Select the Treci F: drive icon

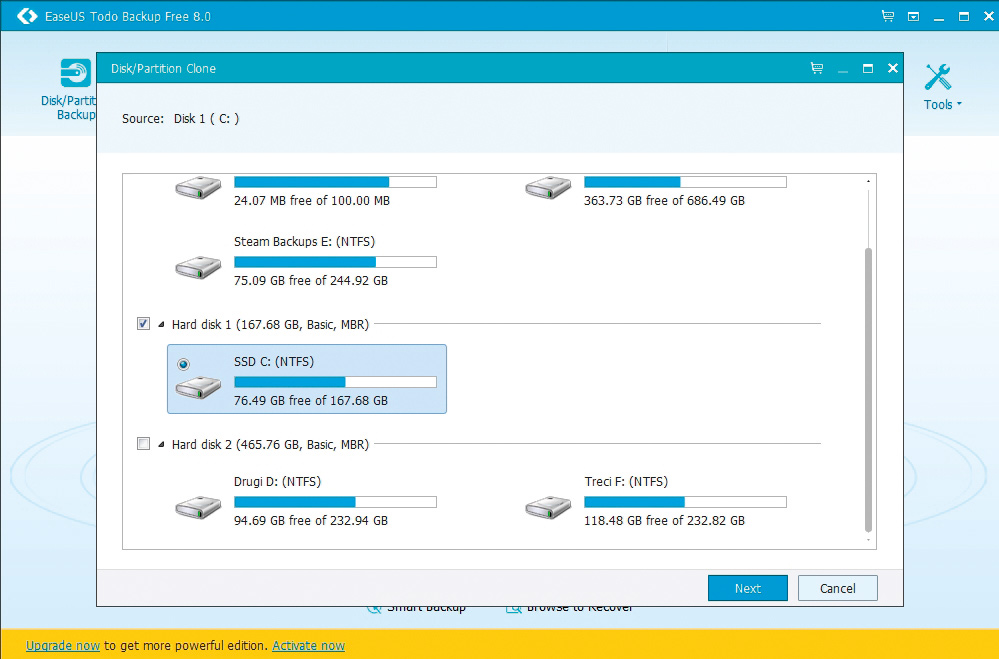click(548, 507)
